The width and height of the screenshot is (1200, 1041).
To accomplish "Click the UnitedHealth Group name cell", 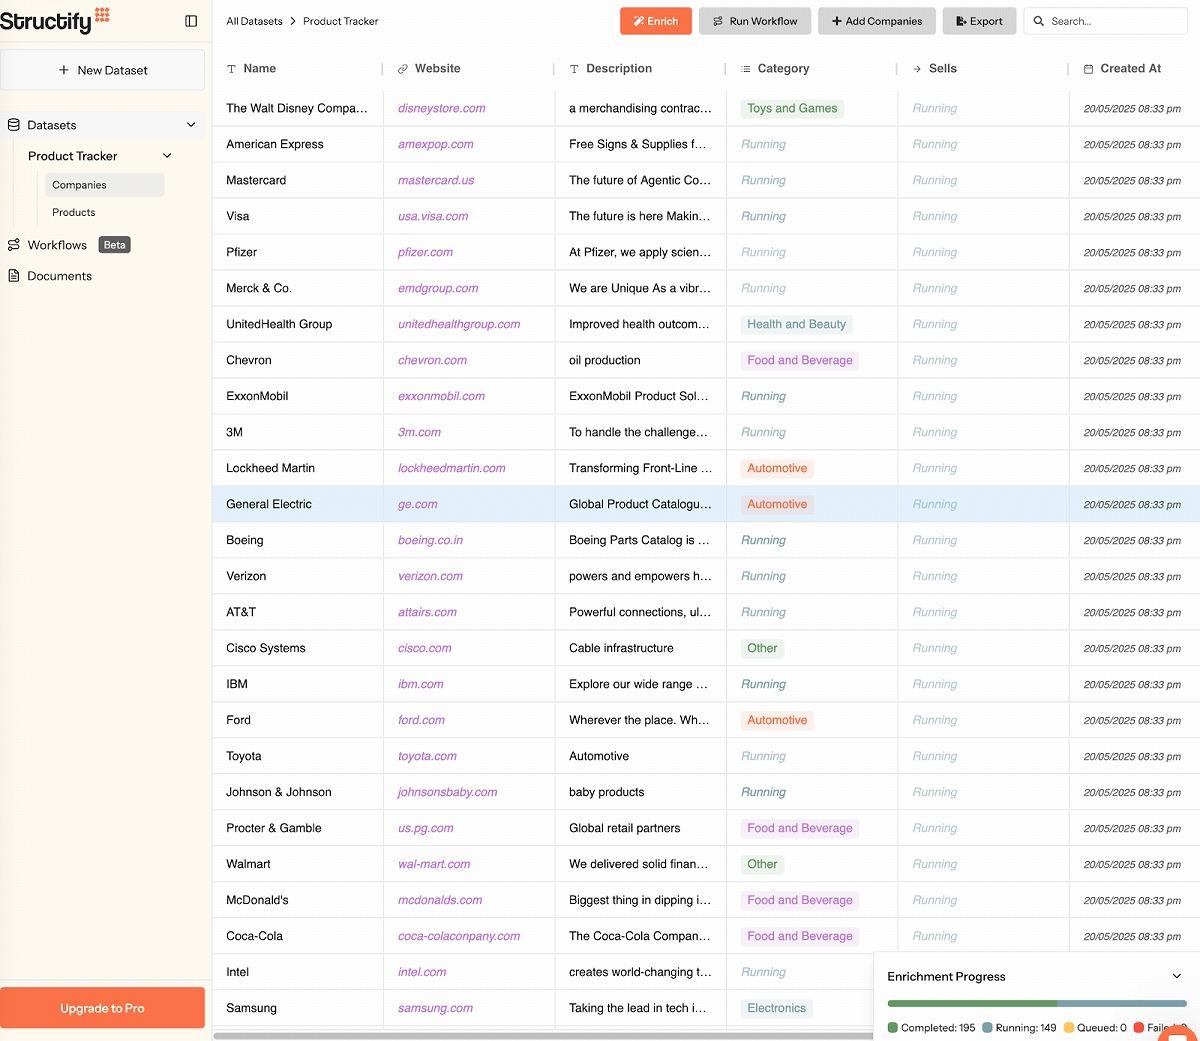I will (x=279, y=324).
